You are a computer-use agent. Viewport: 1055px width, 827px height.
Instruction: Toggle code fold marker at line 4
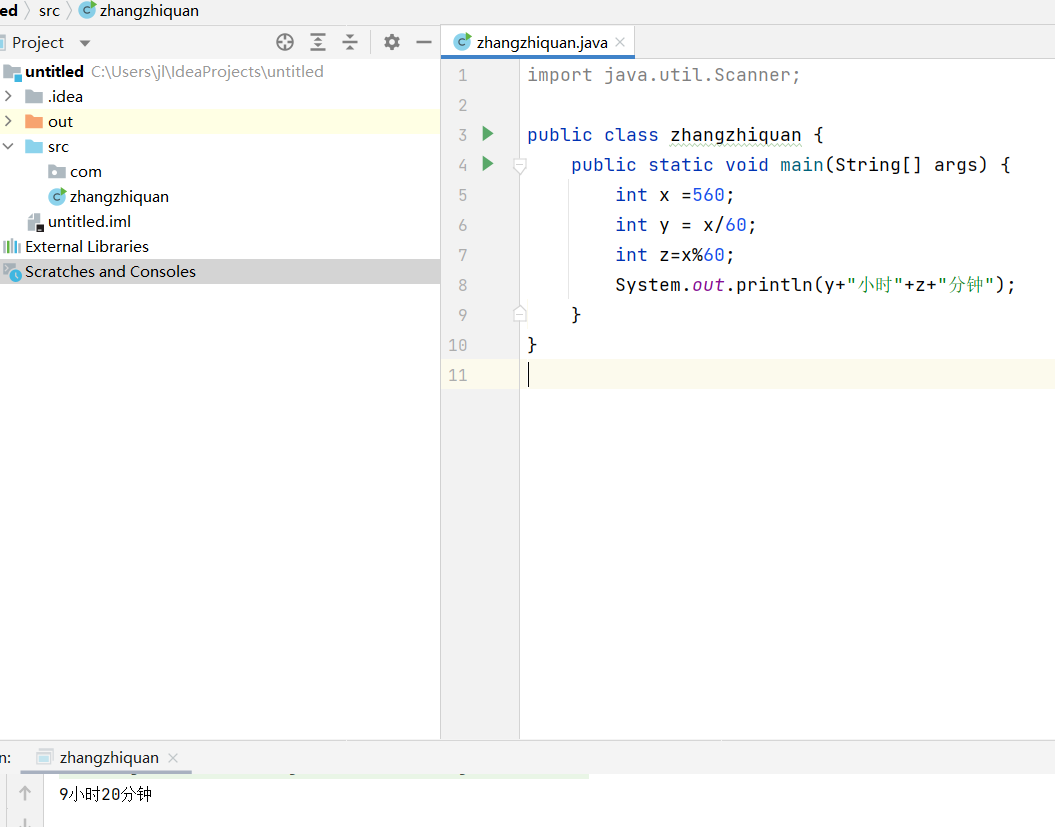coord(519,165)
